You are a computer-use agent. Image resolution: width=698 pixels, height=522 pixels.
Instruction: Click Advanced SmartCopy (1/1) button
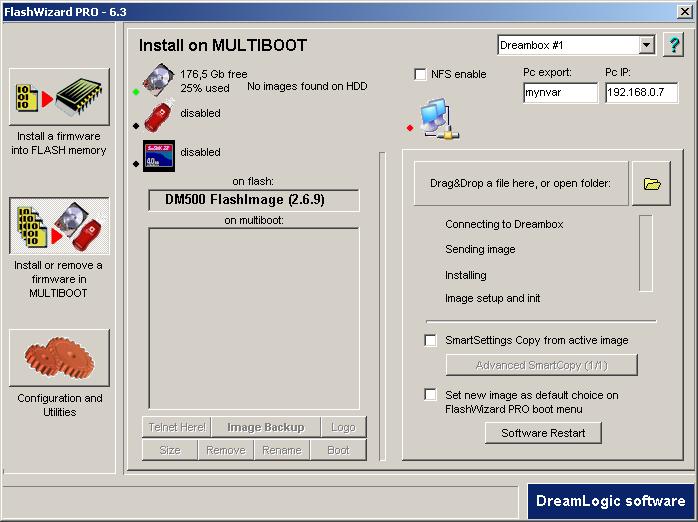tap(542, 365)
